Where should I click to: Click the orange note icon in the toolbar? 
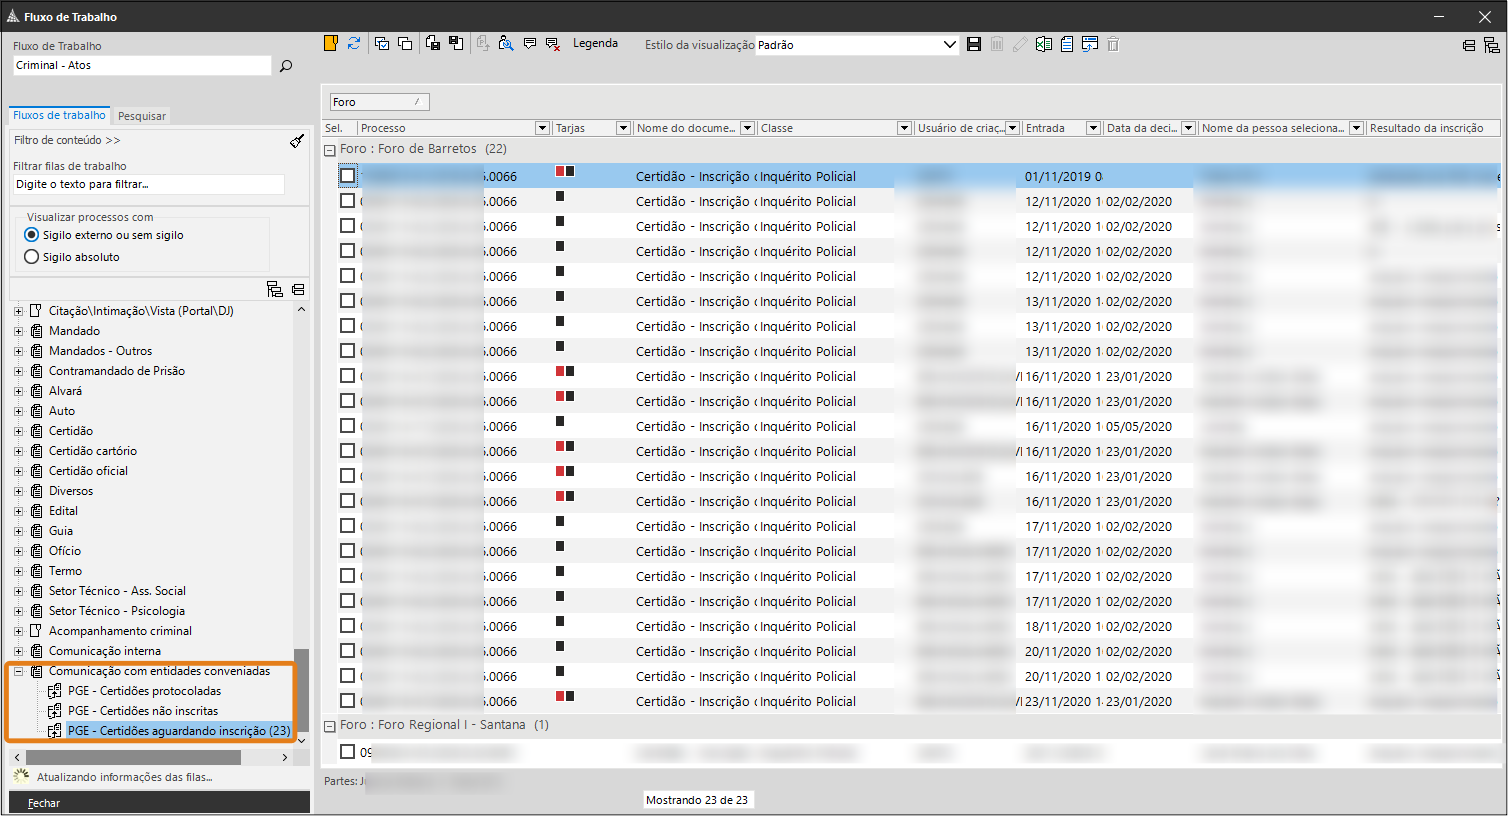click(x=331, y=43)
